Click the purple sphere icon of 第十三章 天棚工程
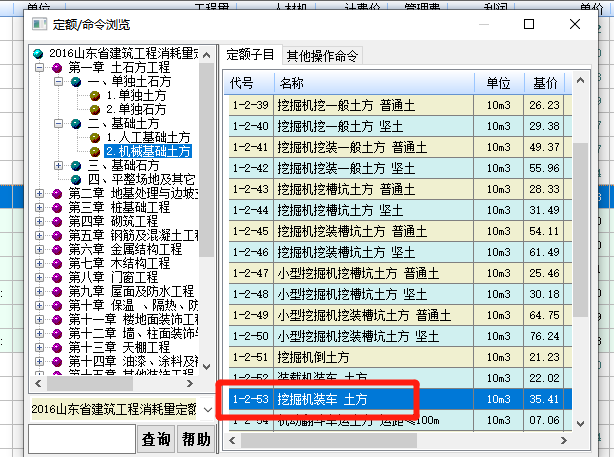This screenshot has width=614, height=457. click(57, 347)
